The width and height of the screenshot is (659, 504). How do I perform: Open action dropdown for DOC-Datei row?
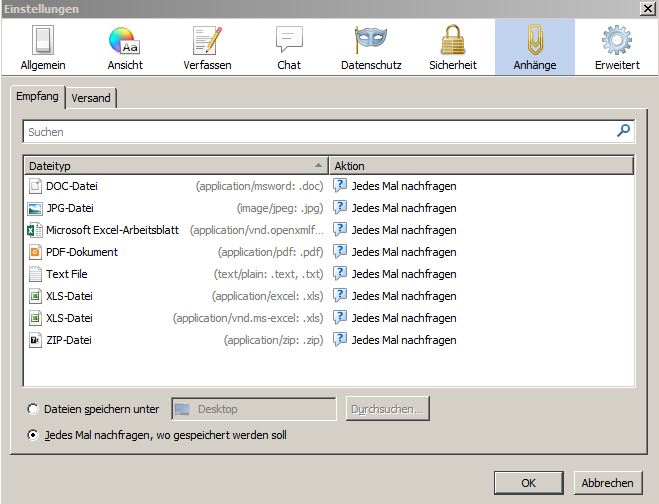(x=481, y=186)
